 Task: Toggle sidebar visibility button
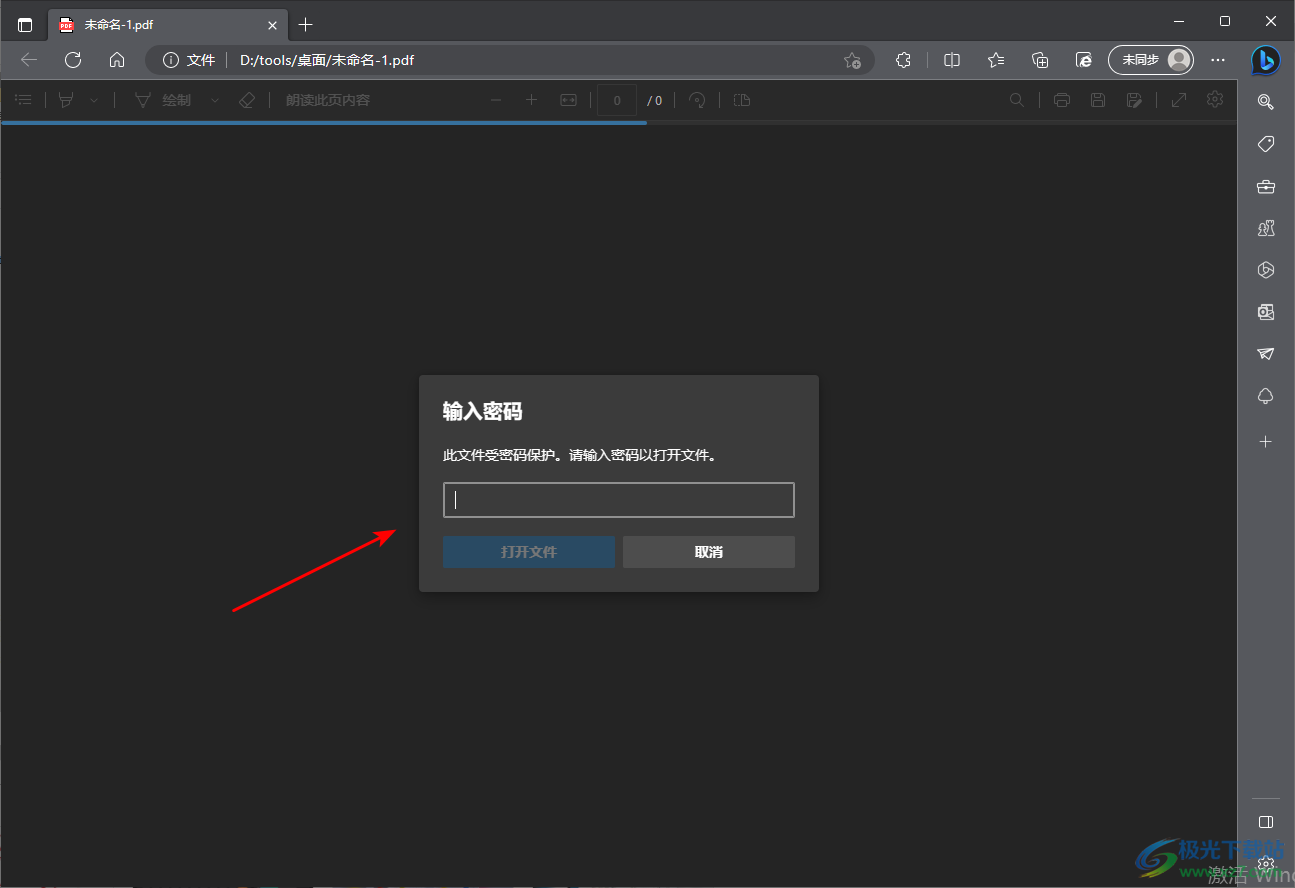tap(1266, 822)
